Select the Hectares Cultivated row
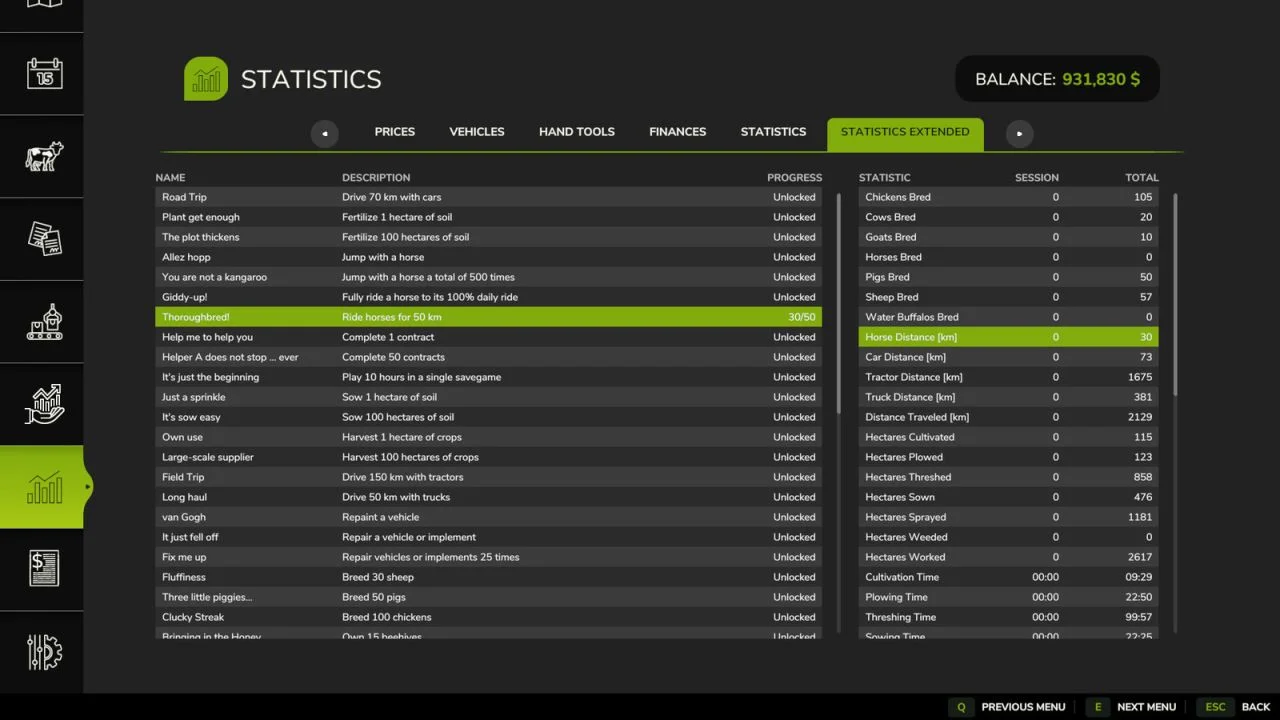 tap(1008, 437)
